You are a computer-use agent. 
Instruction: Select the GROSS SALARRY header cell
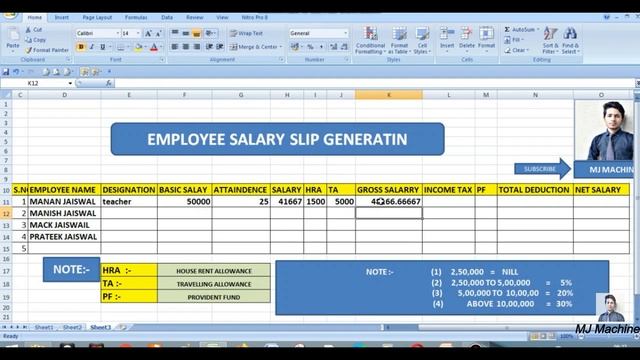389,190
